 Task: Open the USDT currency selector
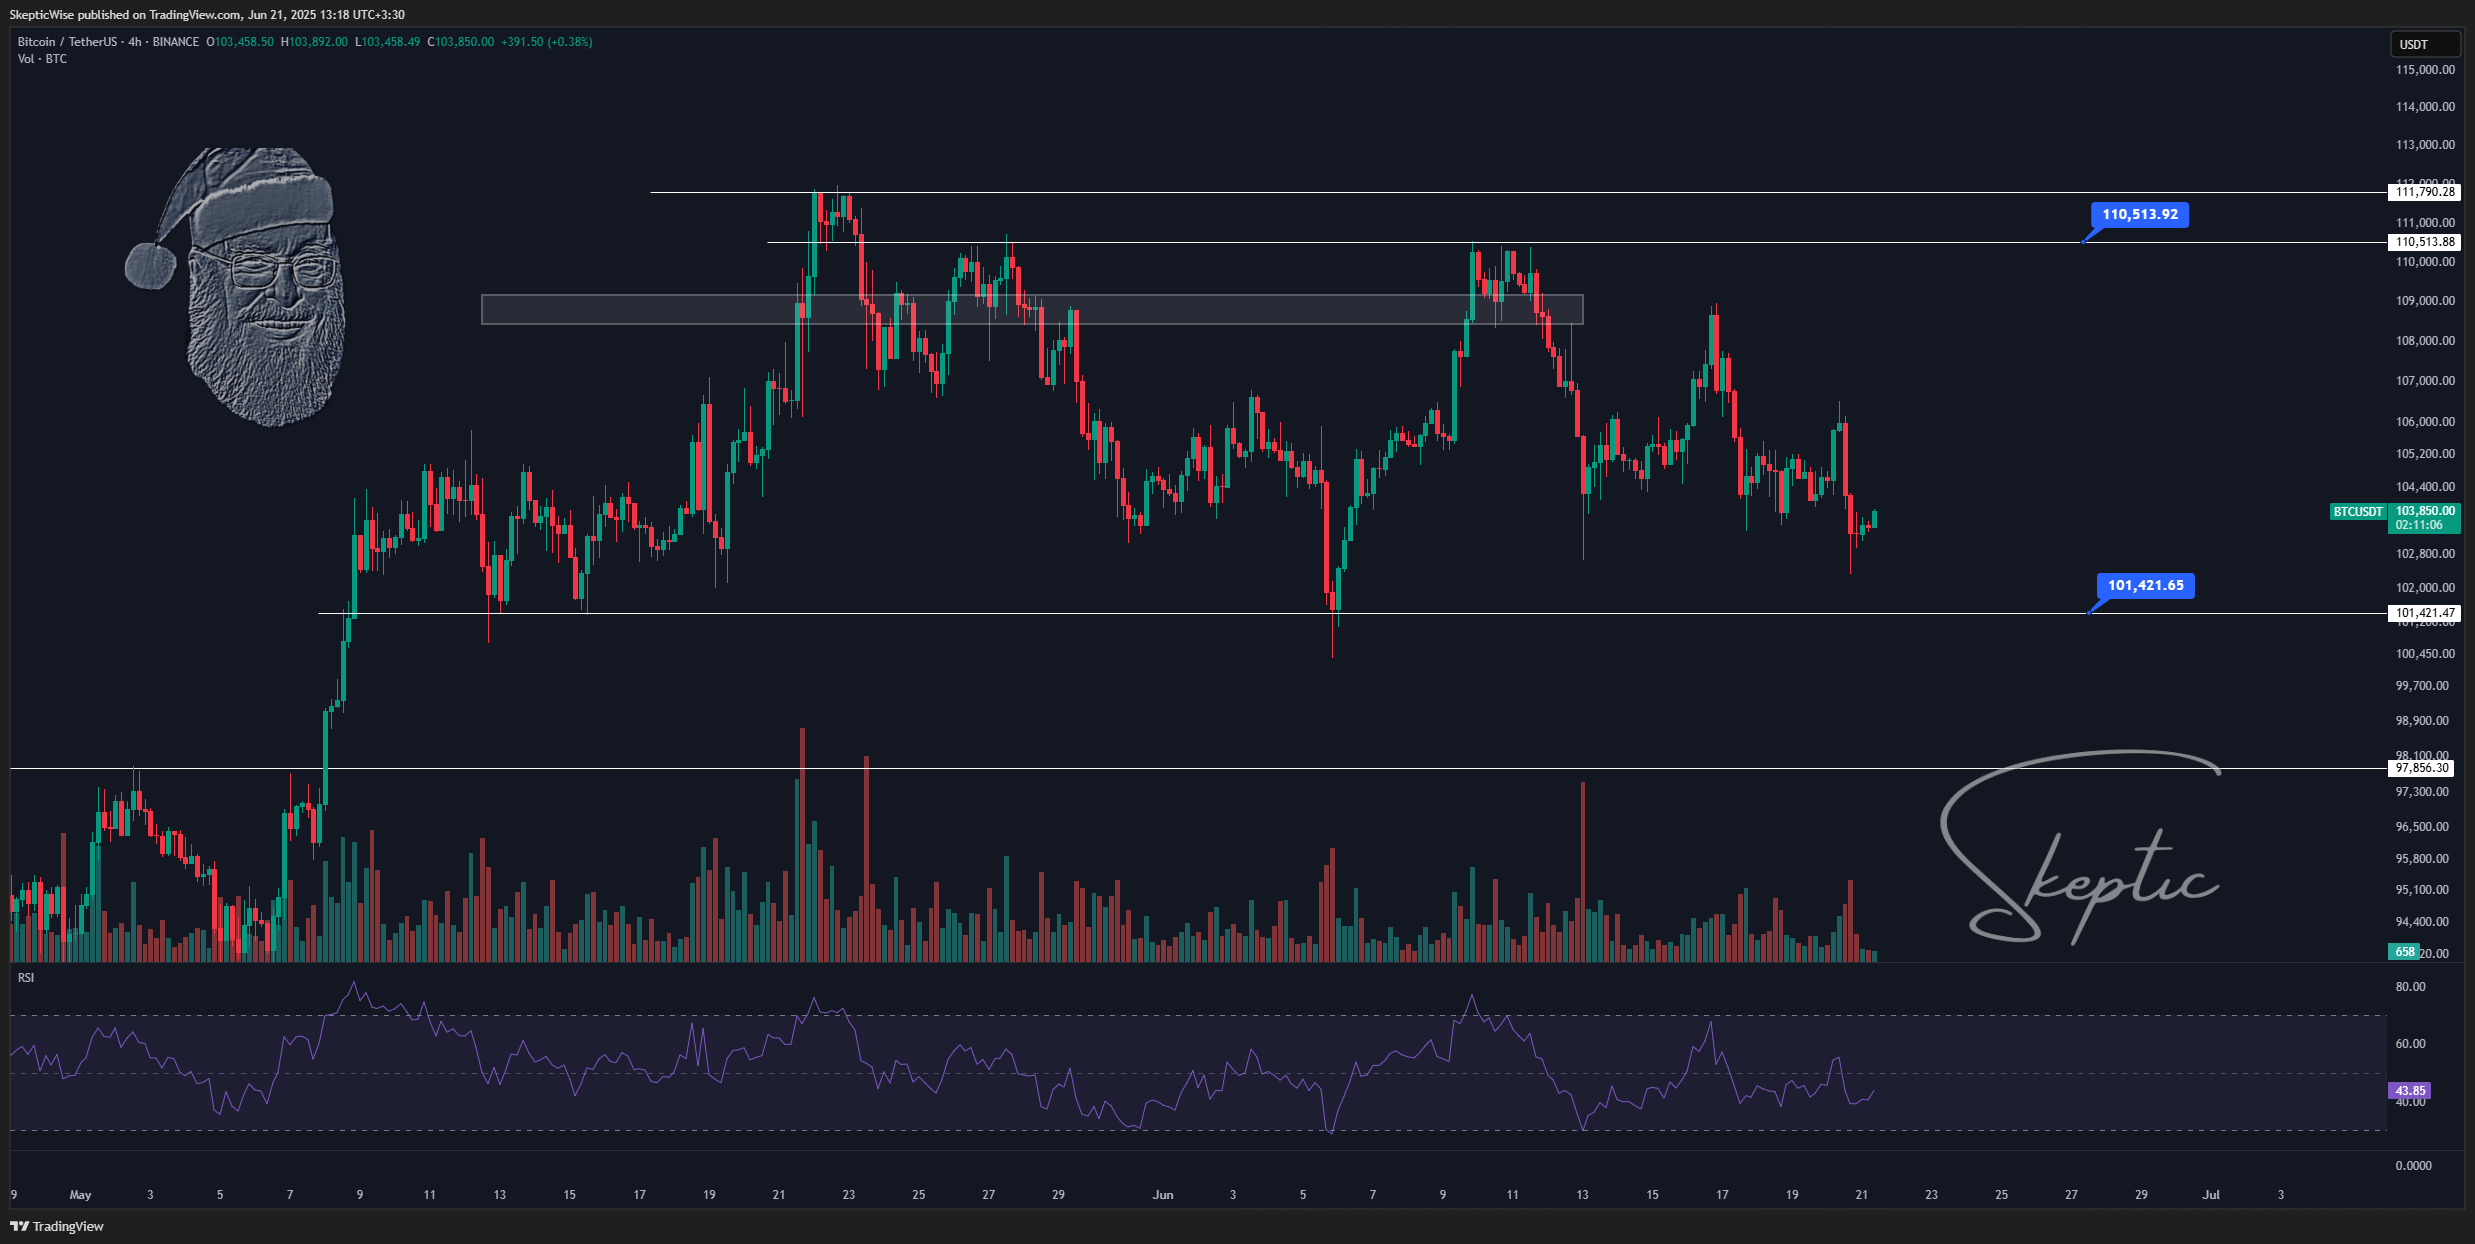pos(2424,44)
